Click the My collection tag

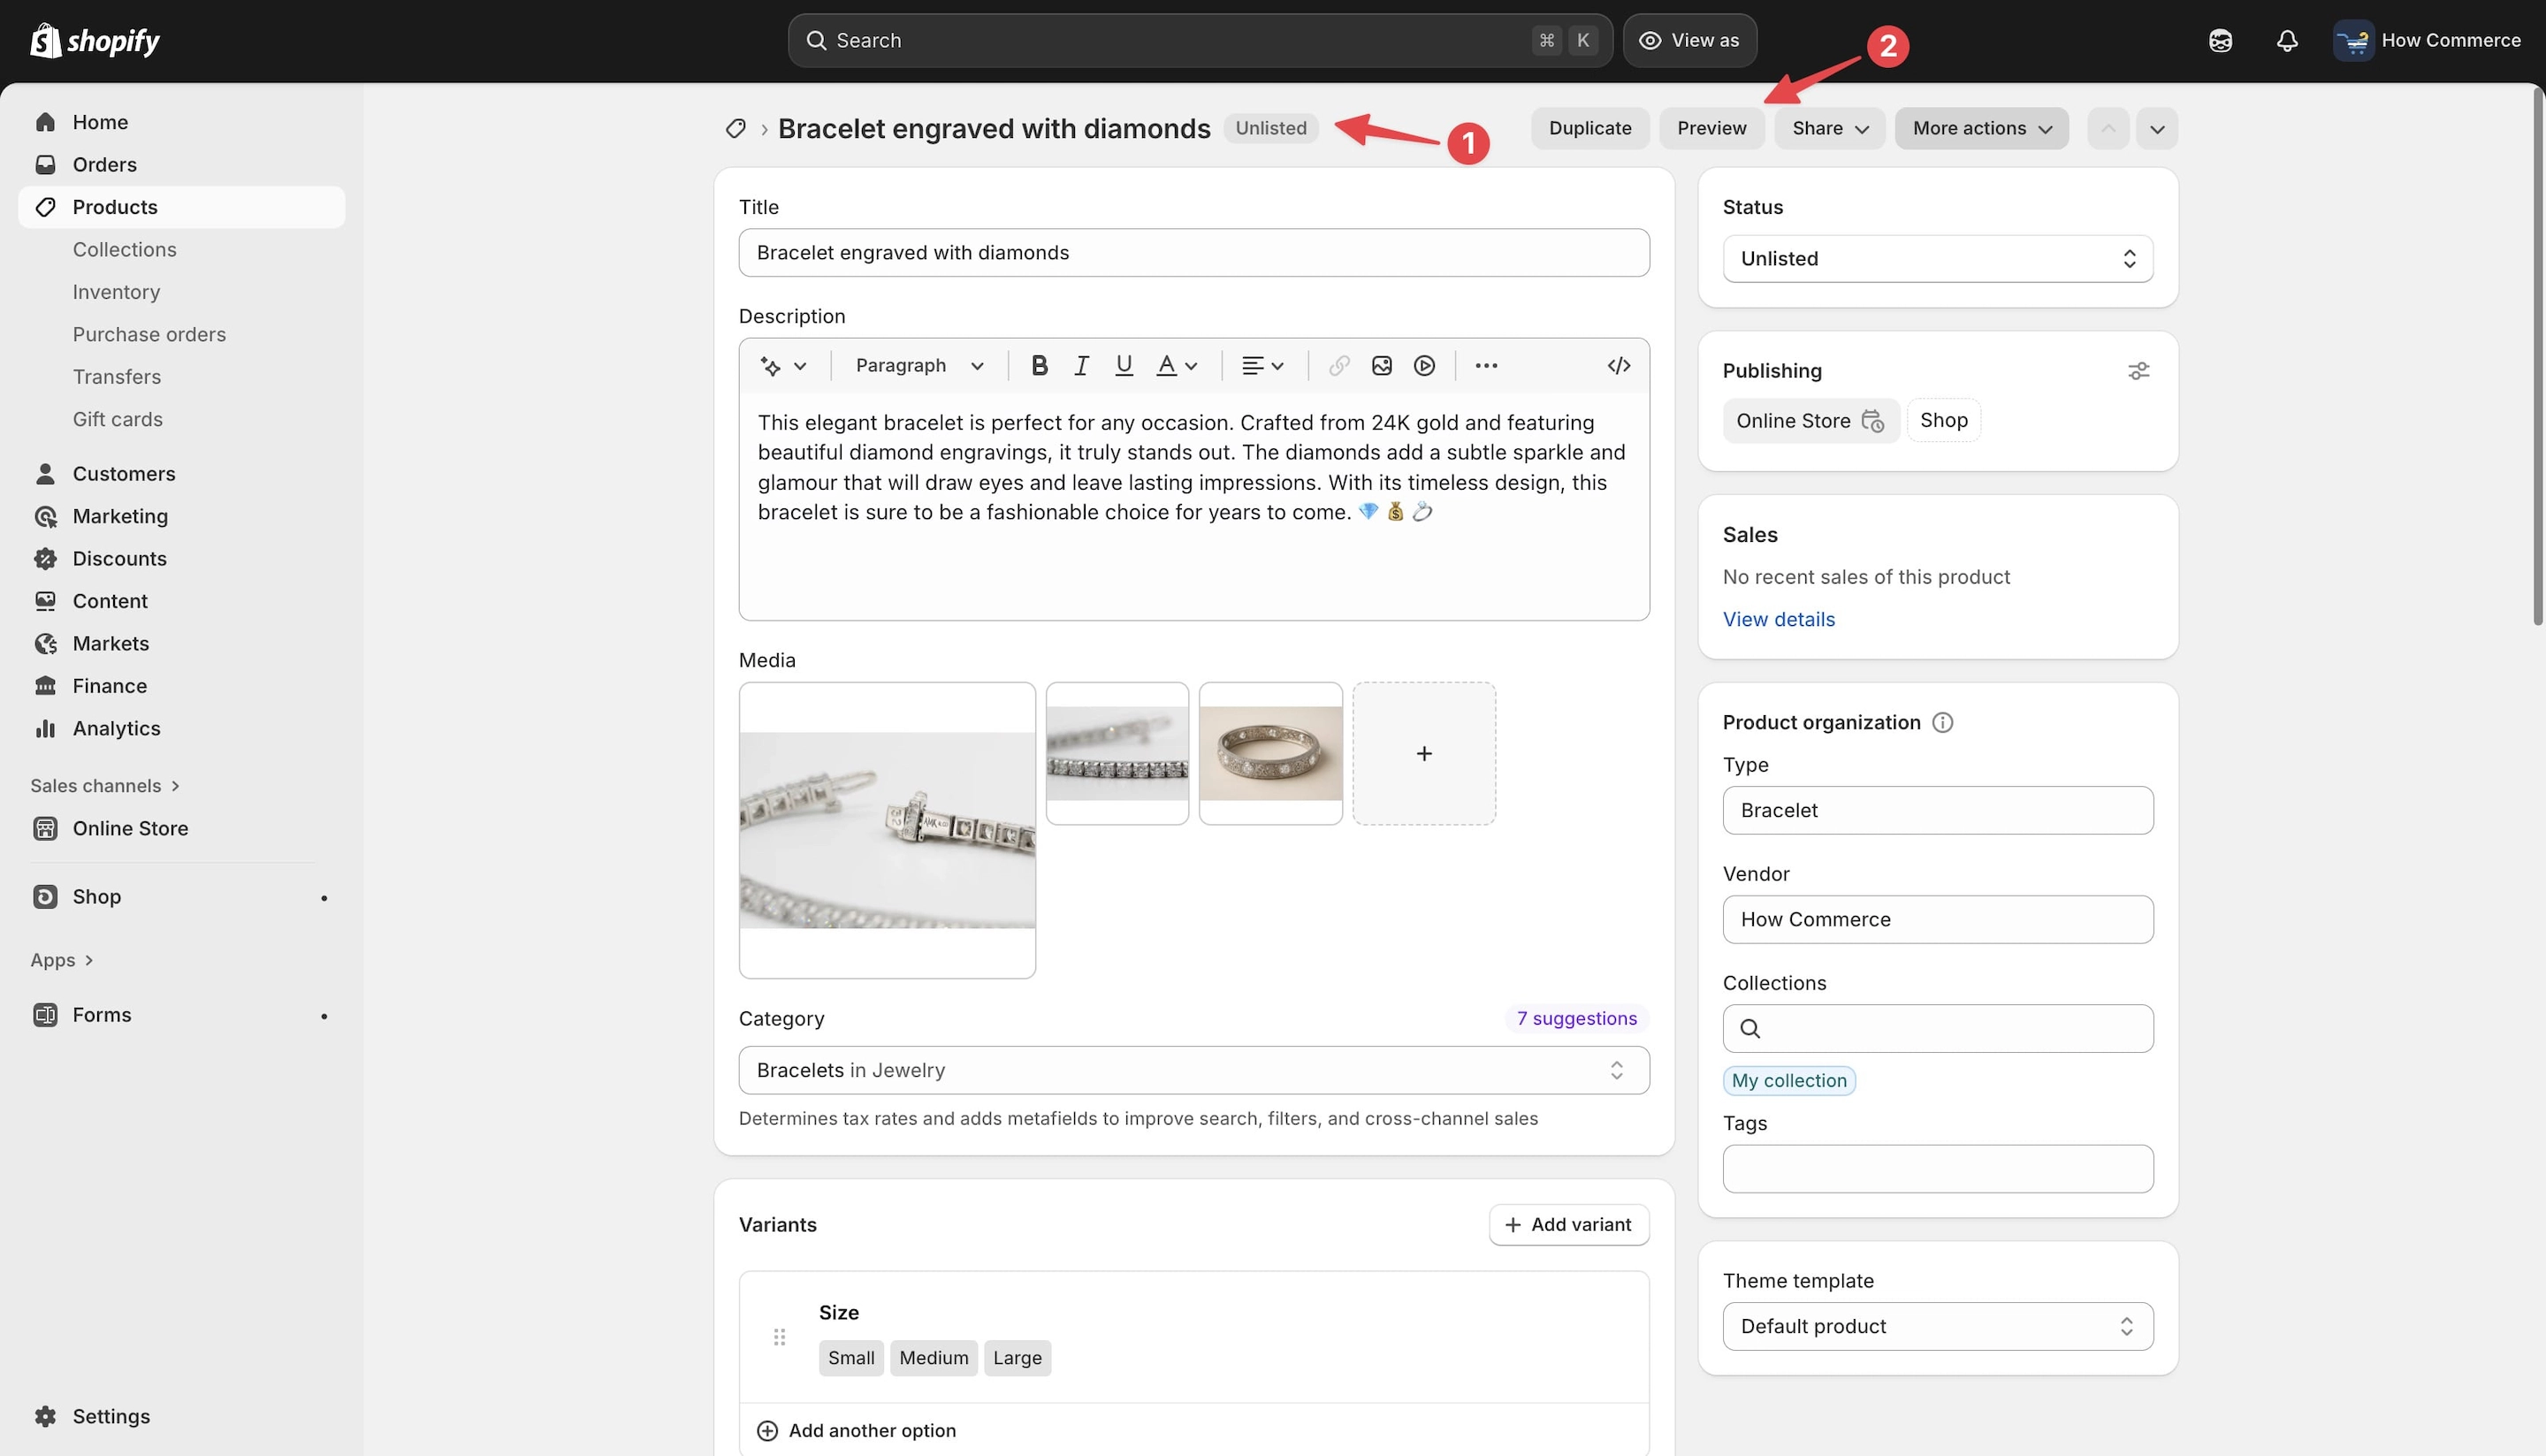tap(1788, 1080)
